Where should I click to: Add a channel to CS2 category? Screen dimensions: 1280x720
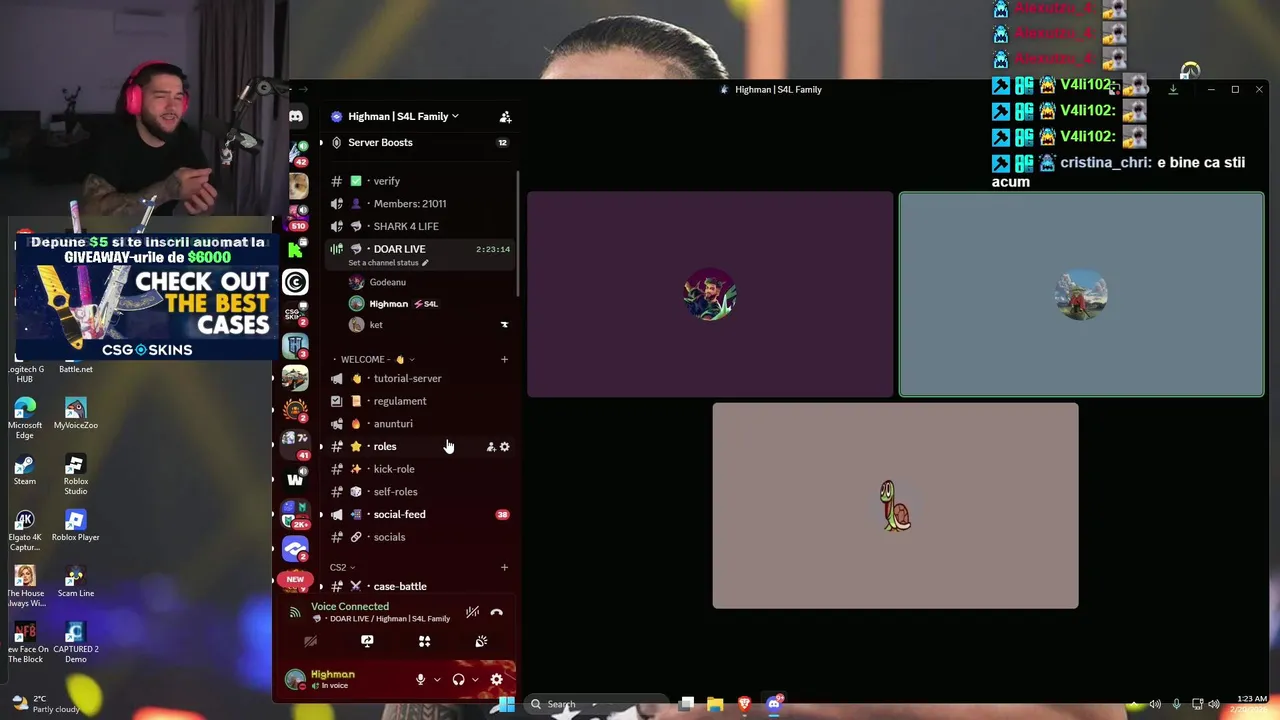coord(504,568)
